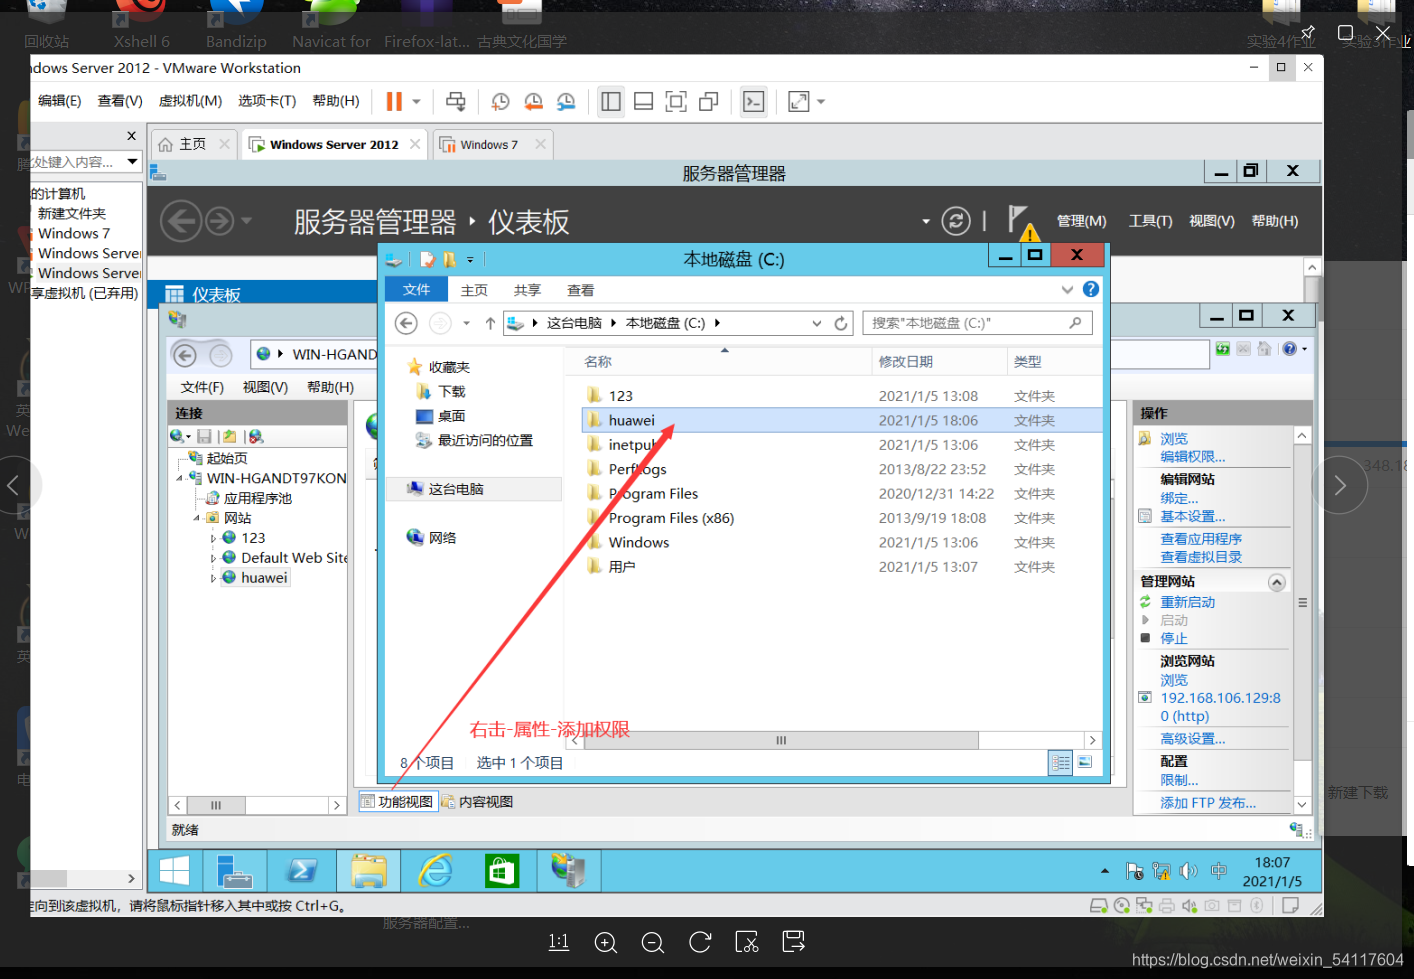Click Server Manager refresh icon
Image resolution: width=1414 pixels, height=979 pixels.
point(956,221)
